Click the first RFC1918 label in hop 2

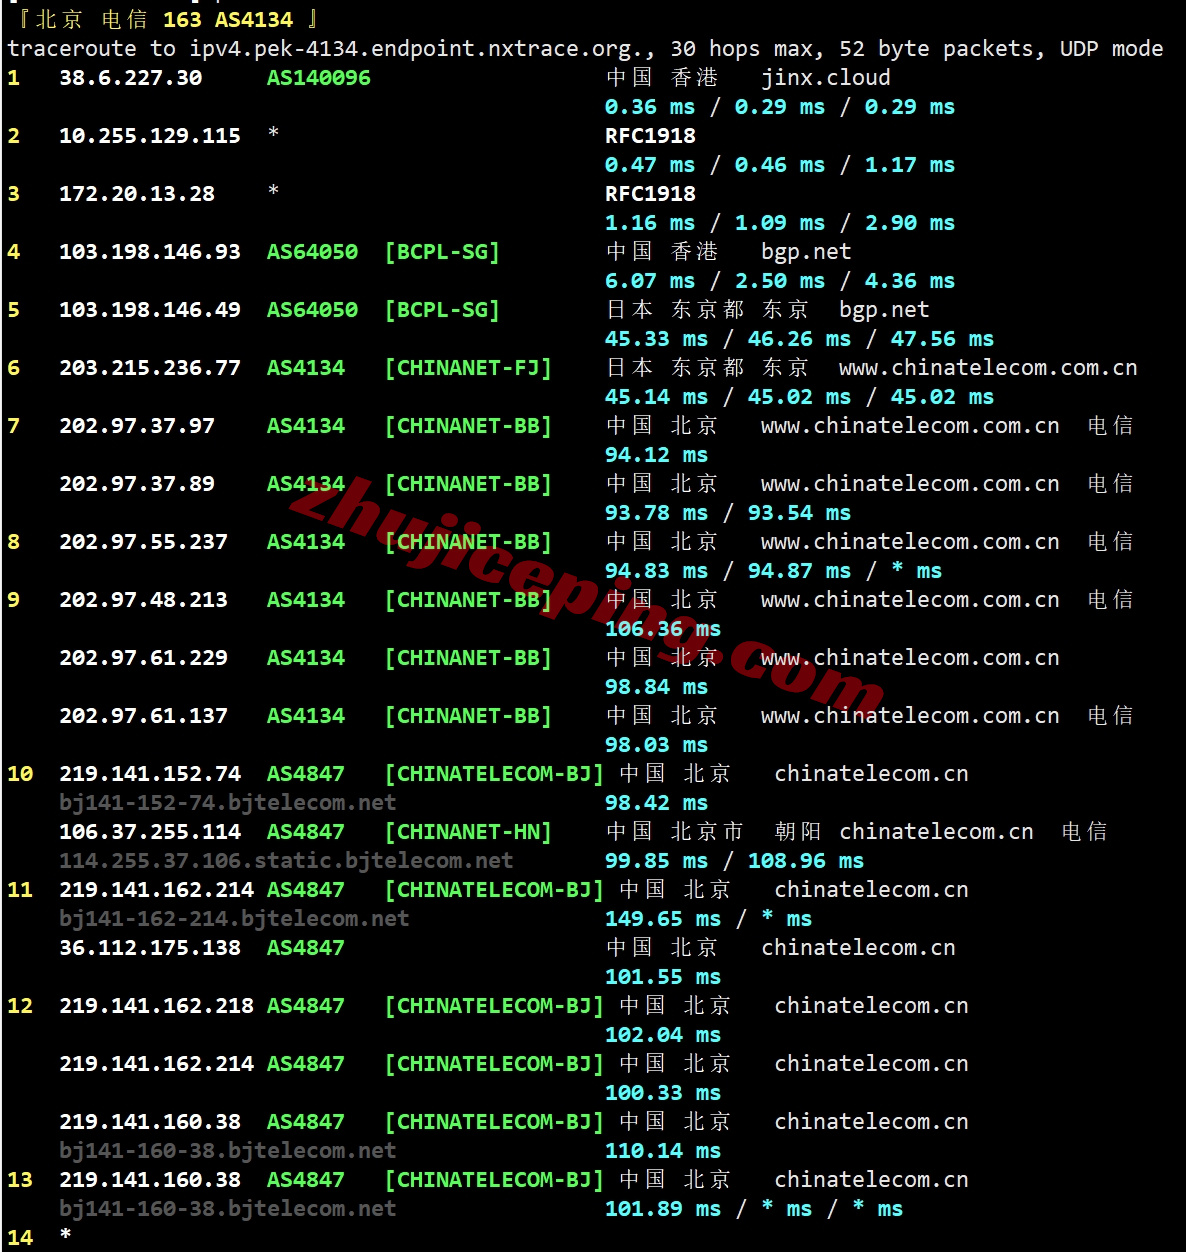(650, 136)
